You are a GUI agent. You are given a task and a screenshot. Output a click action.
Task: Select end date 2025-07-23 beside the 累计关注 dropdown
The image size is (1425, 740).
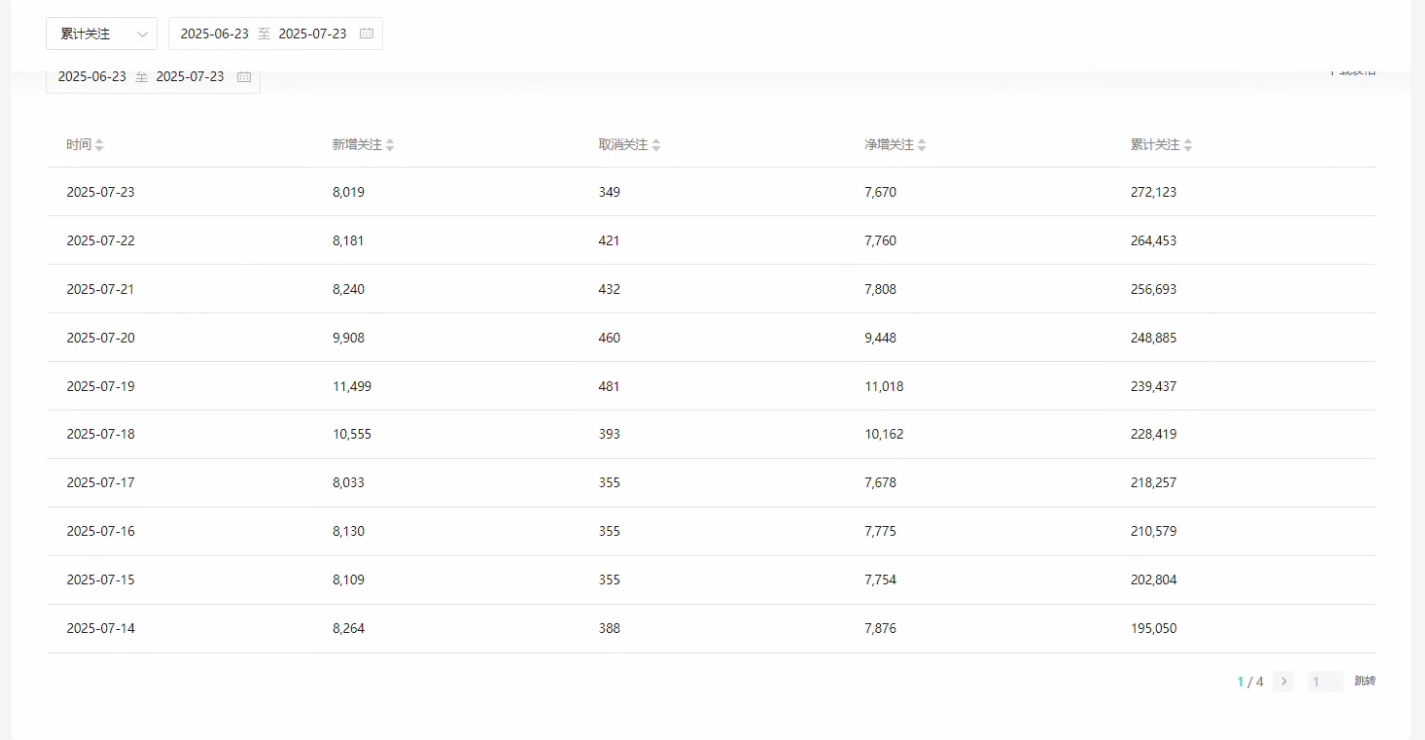coord(312,34)
